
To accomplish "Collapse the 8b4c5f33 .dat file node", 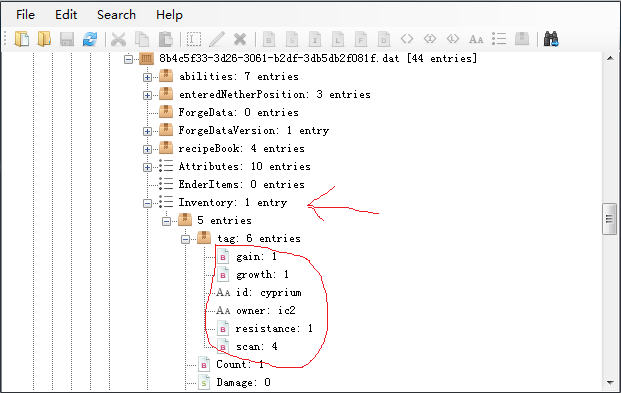I will (x=128, y=59).
